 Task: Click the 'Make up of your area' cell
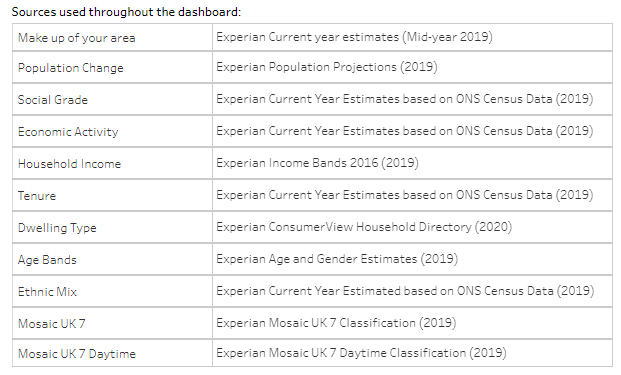point(112,38)
